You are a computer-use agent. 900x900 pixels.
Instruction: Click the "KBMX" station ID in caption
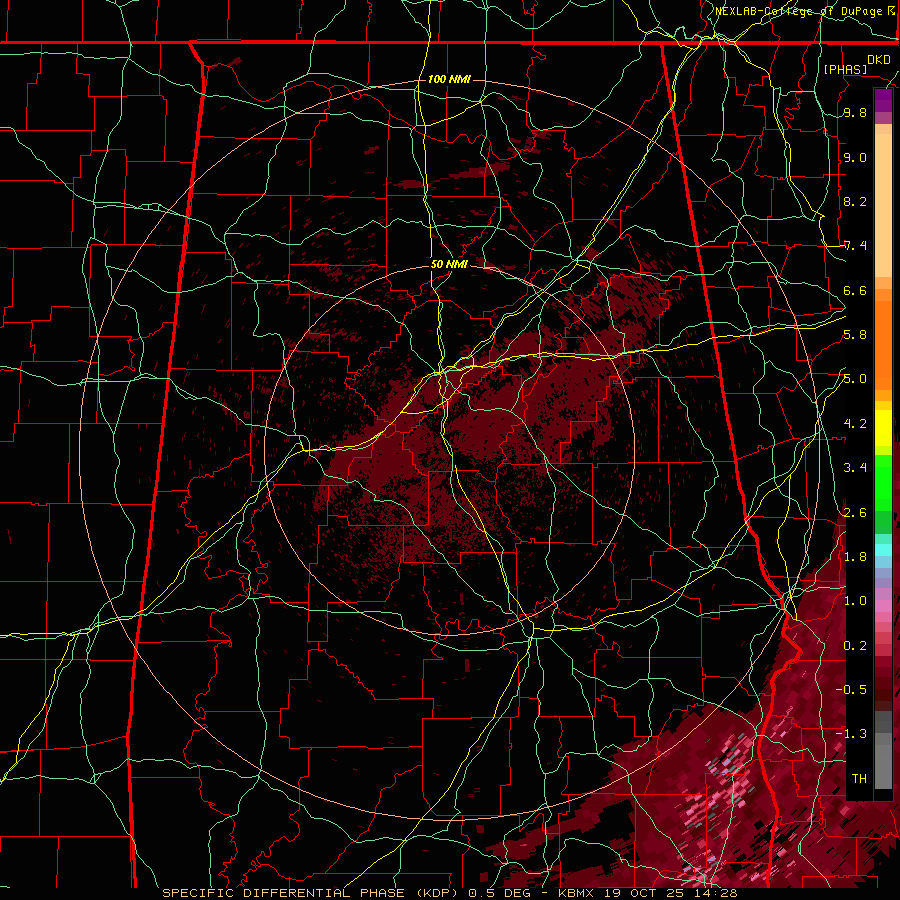point(578,893)
